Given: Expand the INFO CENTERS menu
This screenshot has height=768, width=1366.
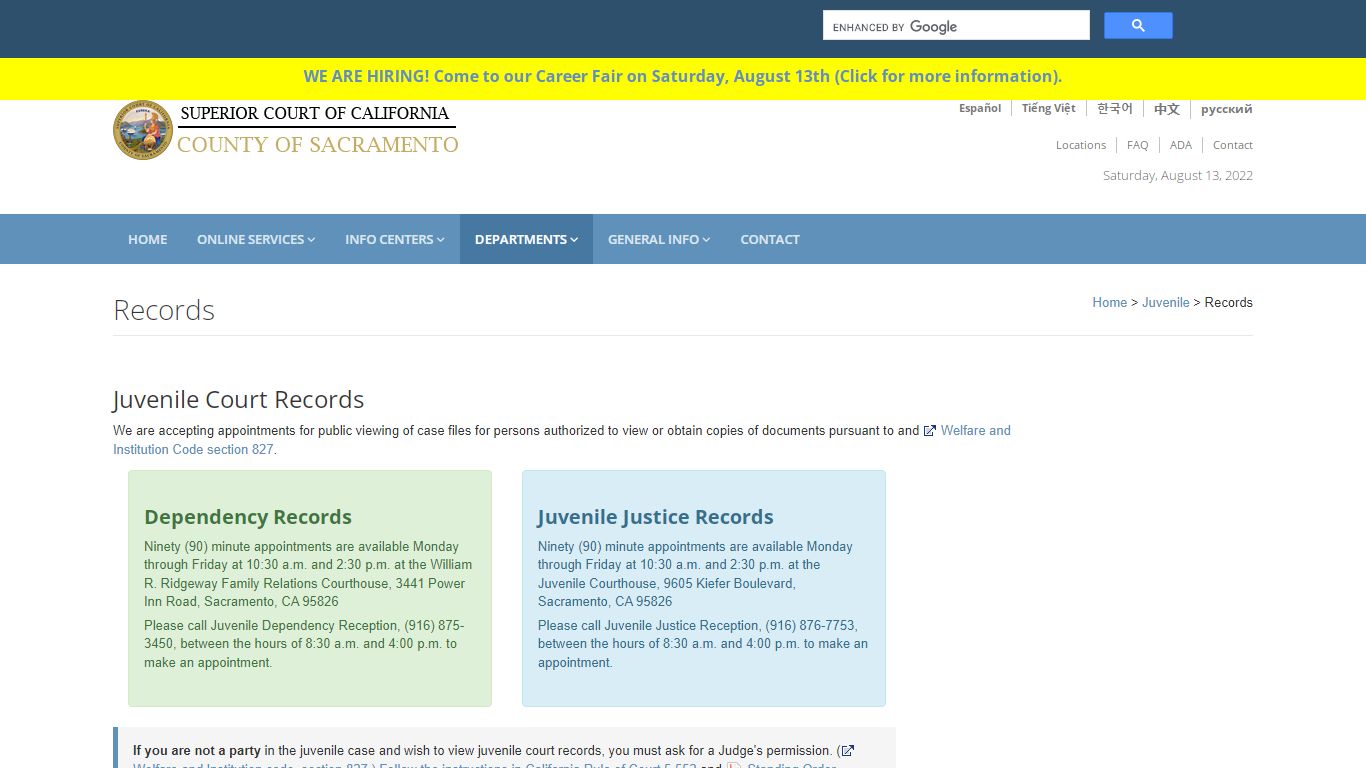Looking at the screenshot, I should 395,239.
